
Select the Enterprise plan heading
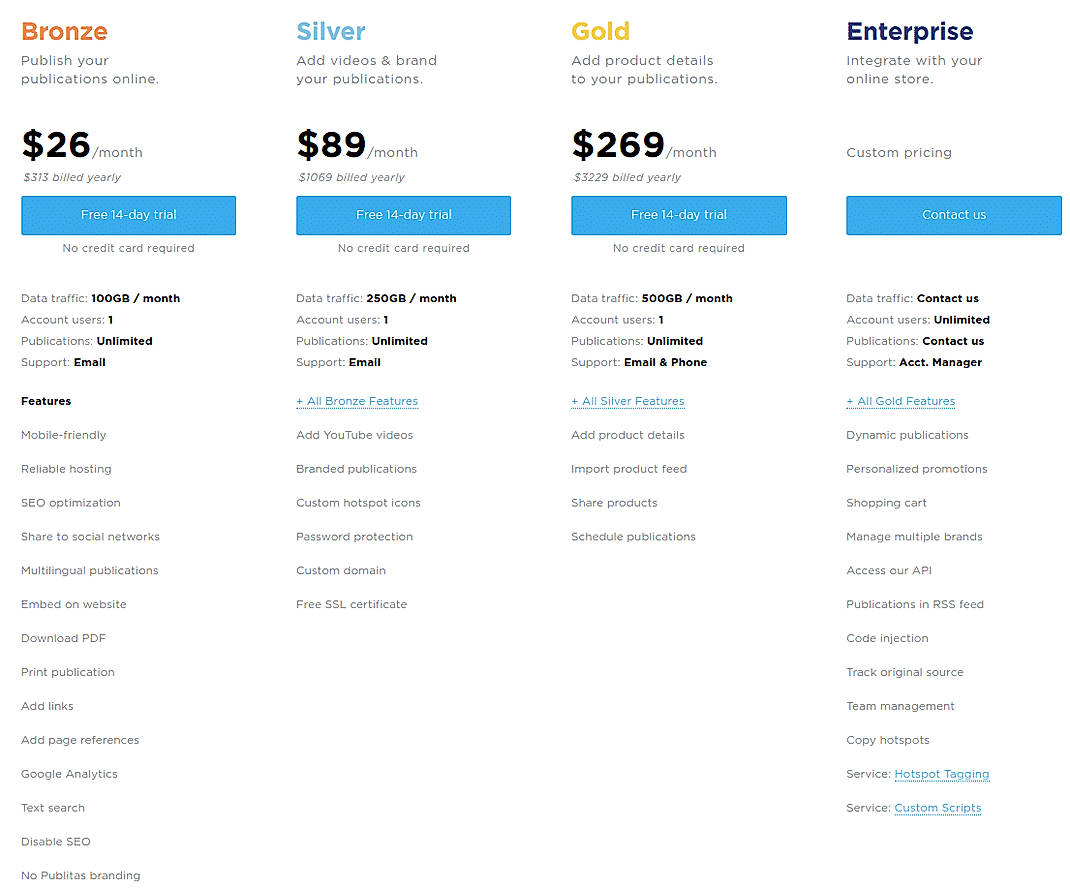click(909, 31)
